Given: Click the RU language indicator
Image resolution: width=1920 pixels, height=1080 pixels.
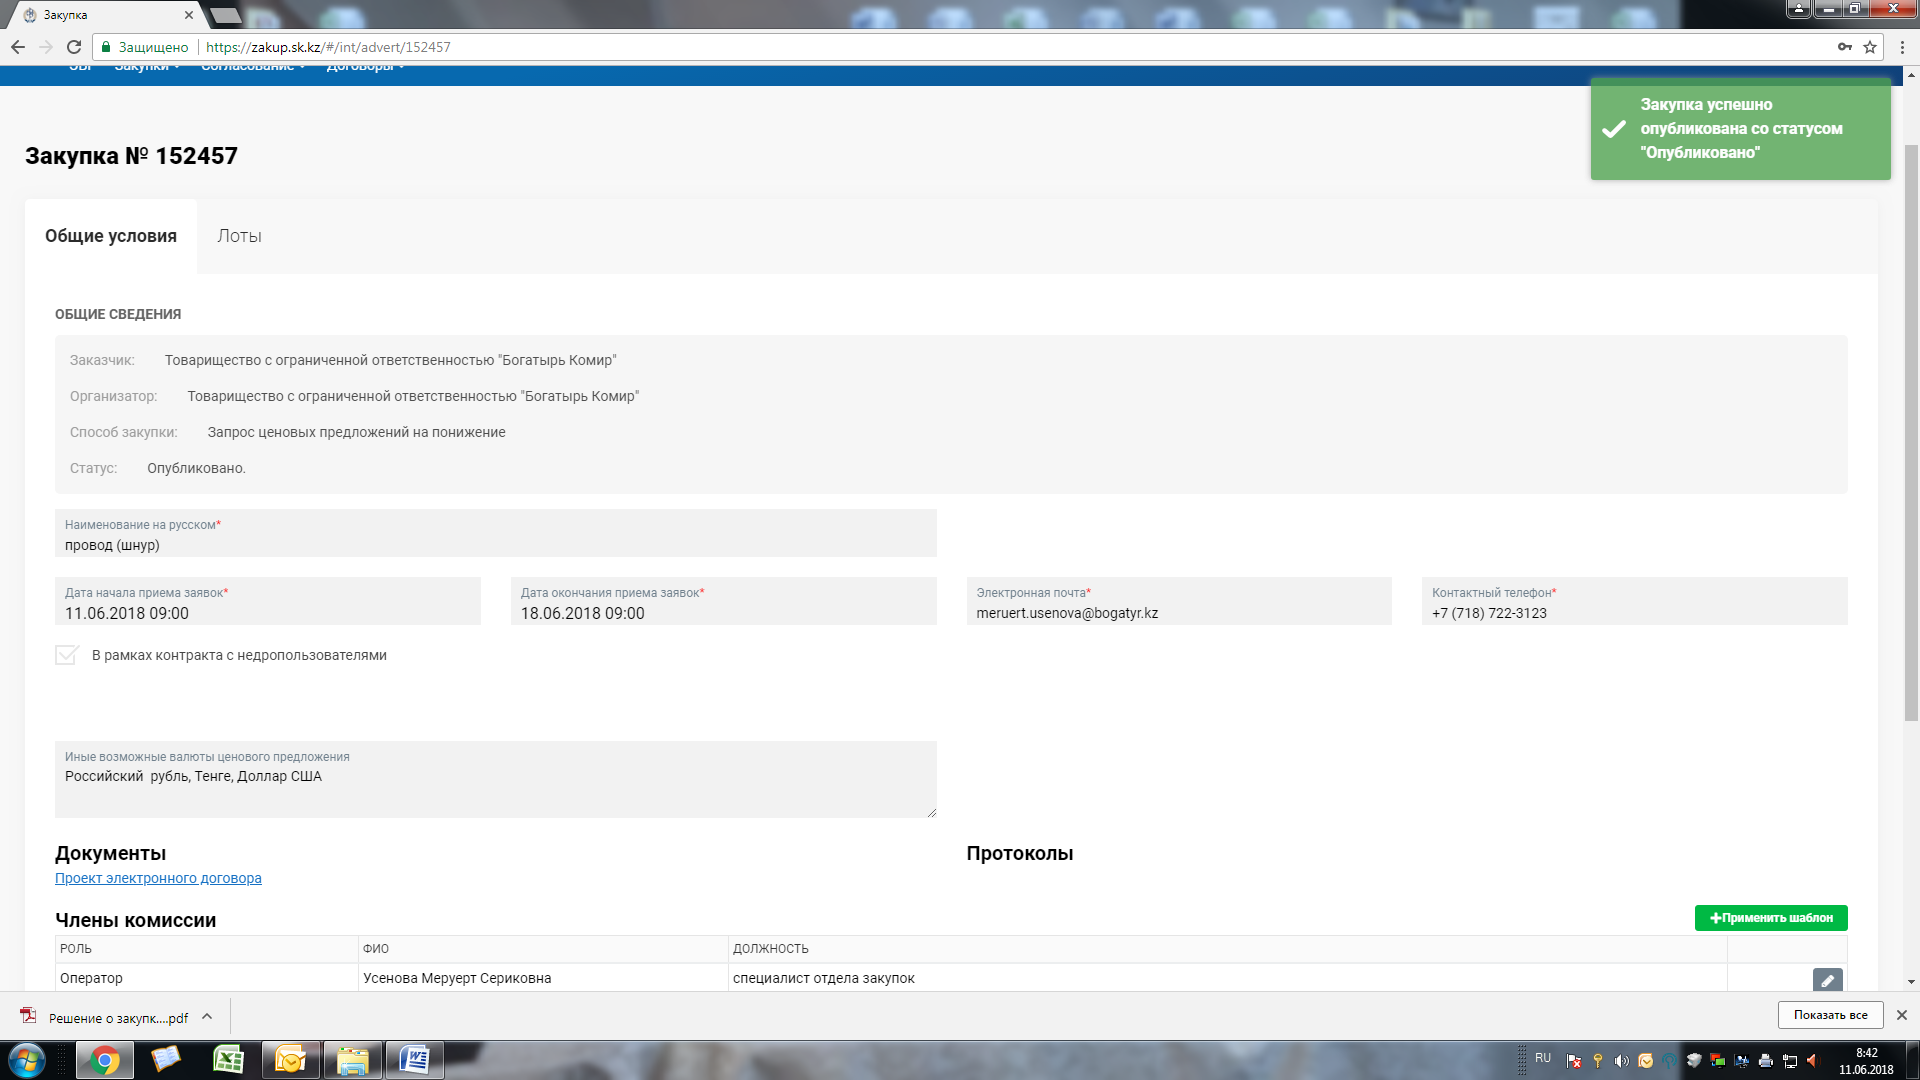Looking at the screenshot, I should [x=1543, y=1058].
